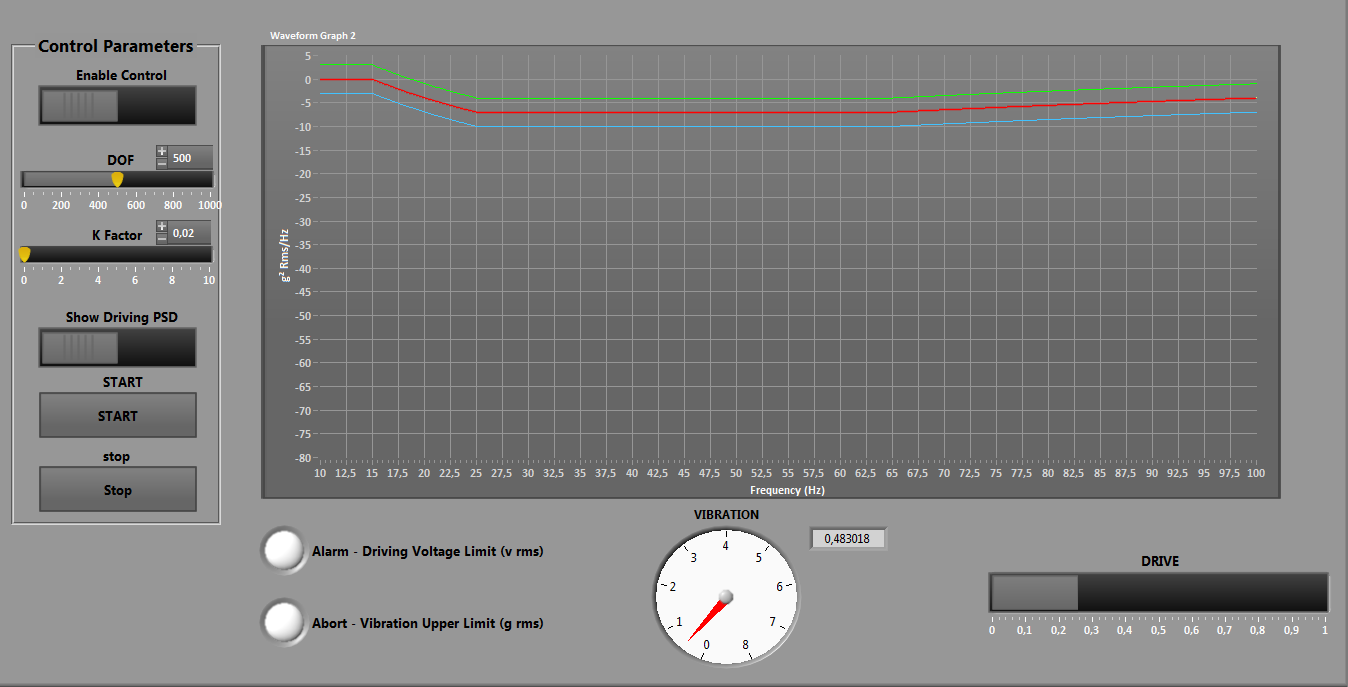Click the DRIVE level bar
The image size is (1348, 687).
pos(1159,592)
